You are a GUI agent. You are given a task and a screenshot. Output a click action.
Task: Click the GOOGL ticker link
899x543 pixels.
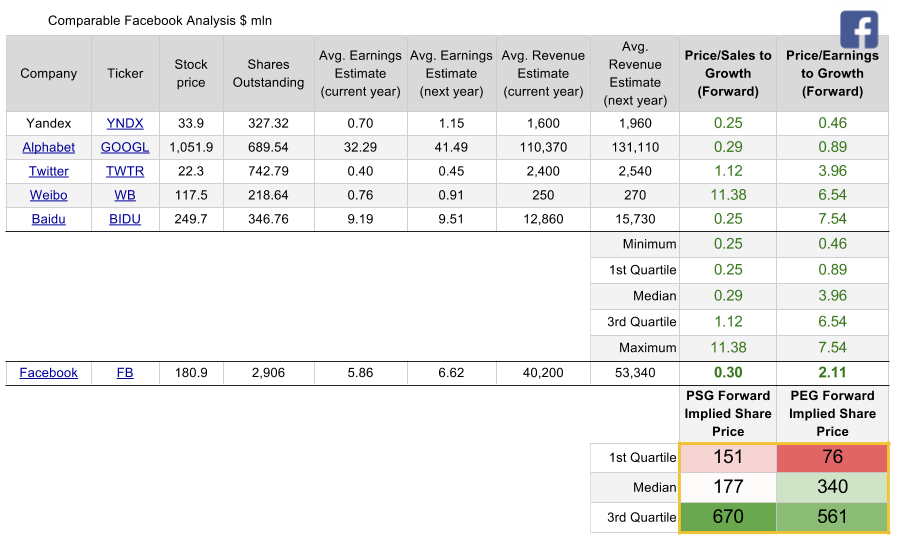tap(125, 147)
